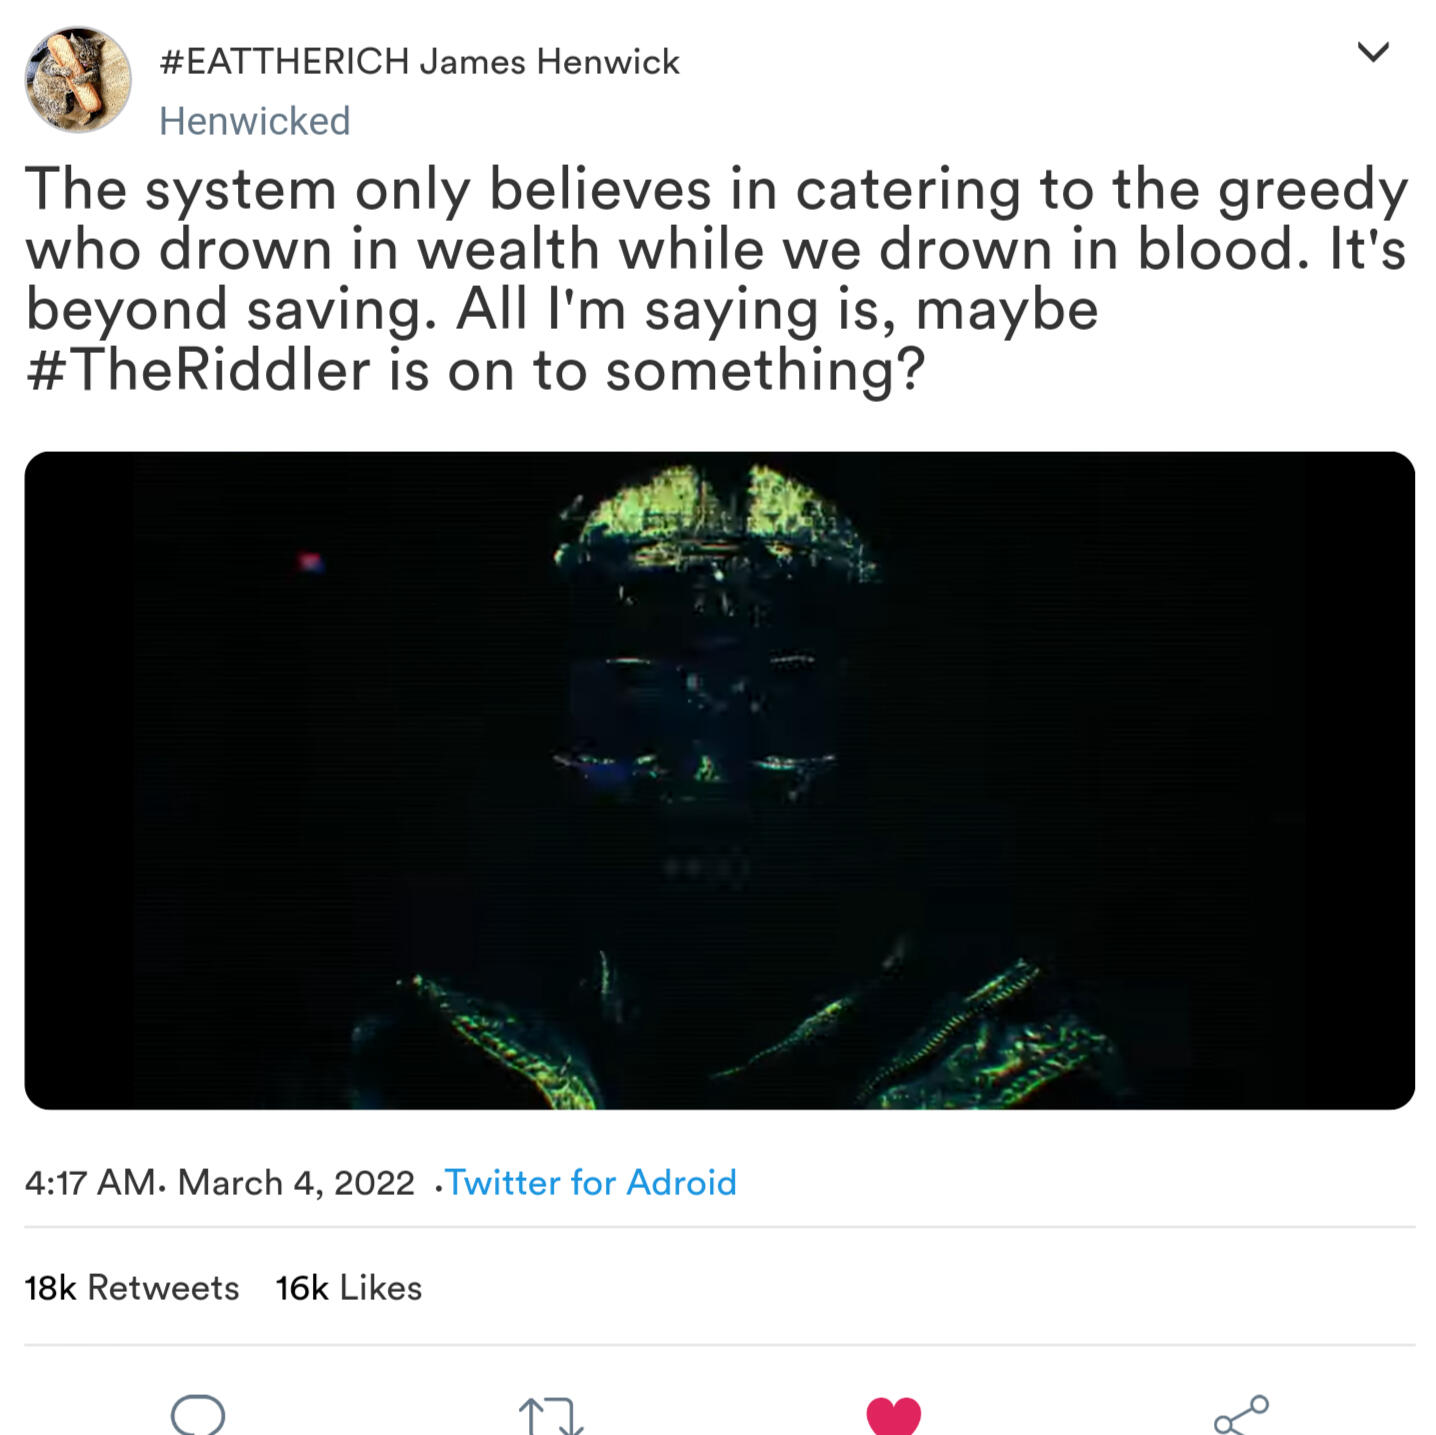View the 16k Likes list

(x=349, y=1288)
